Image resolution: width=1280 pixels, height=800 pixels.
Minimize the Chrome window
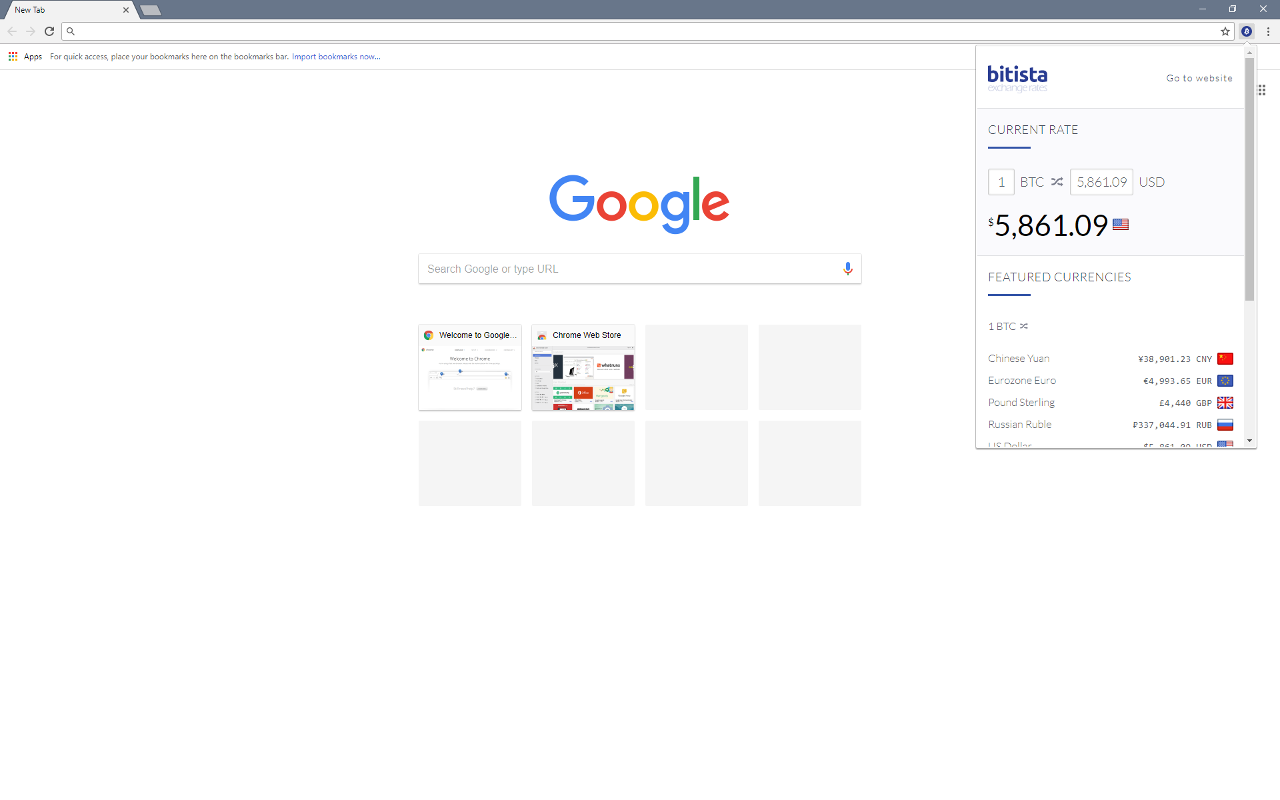coord(1202,9)
